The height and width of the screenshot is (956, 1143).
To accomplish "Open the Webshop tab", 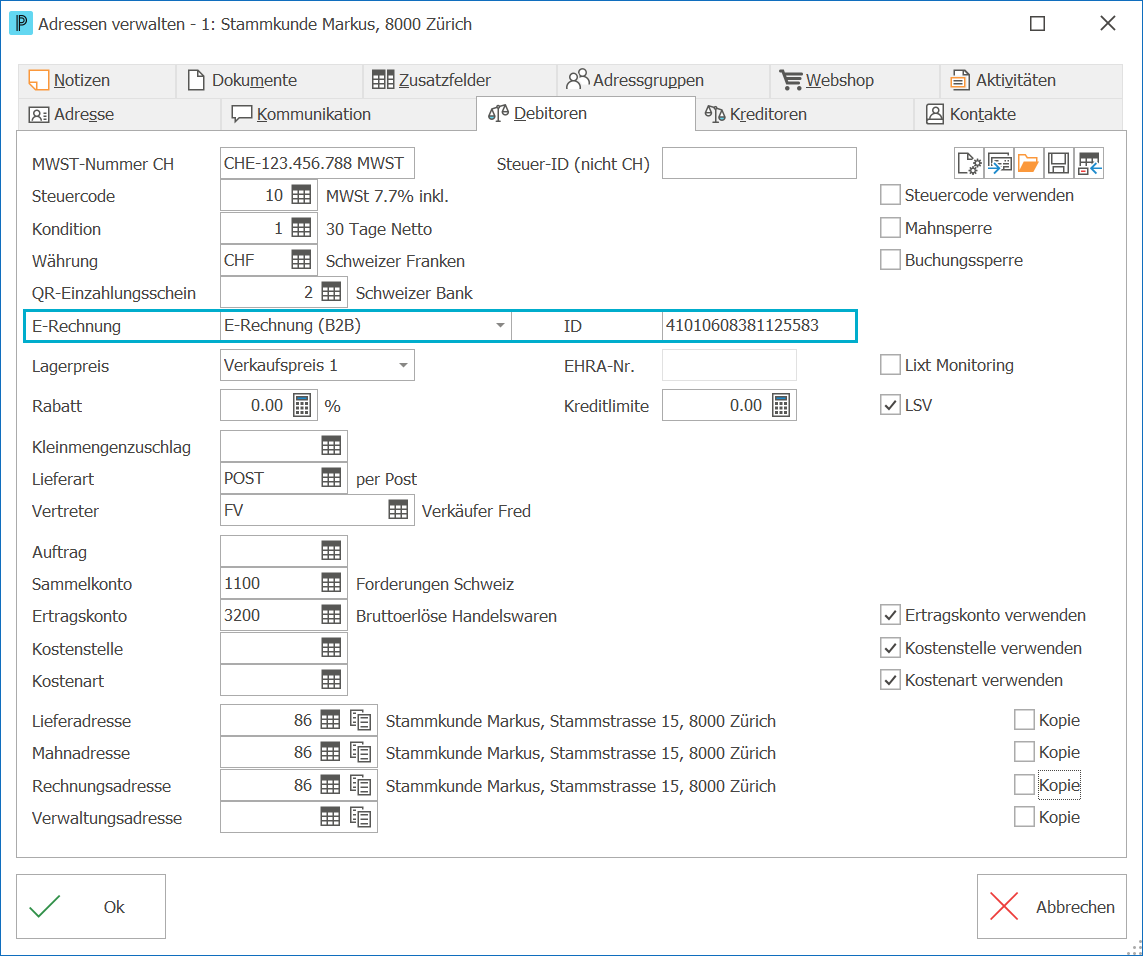I will coord(855,80).
